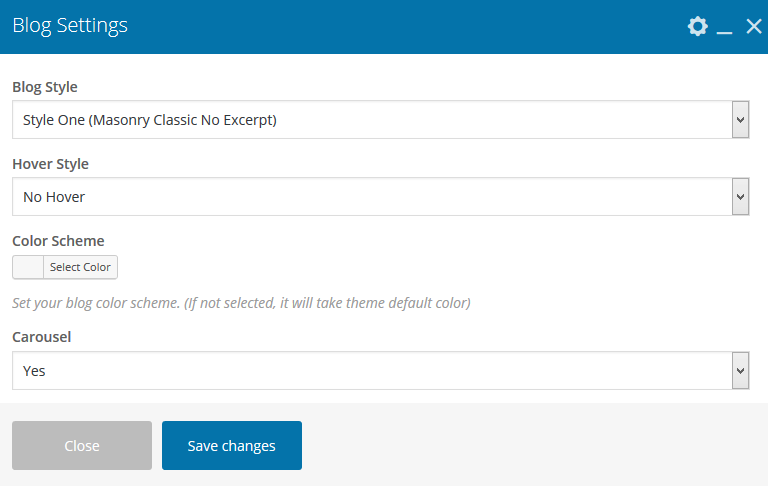Open the Hover Style dropdown showing No Hover
Viewport: 768px width, 486px height.
click(370, 197)
